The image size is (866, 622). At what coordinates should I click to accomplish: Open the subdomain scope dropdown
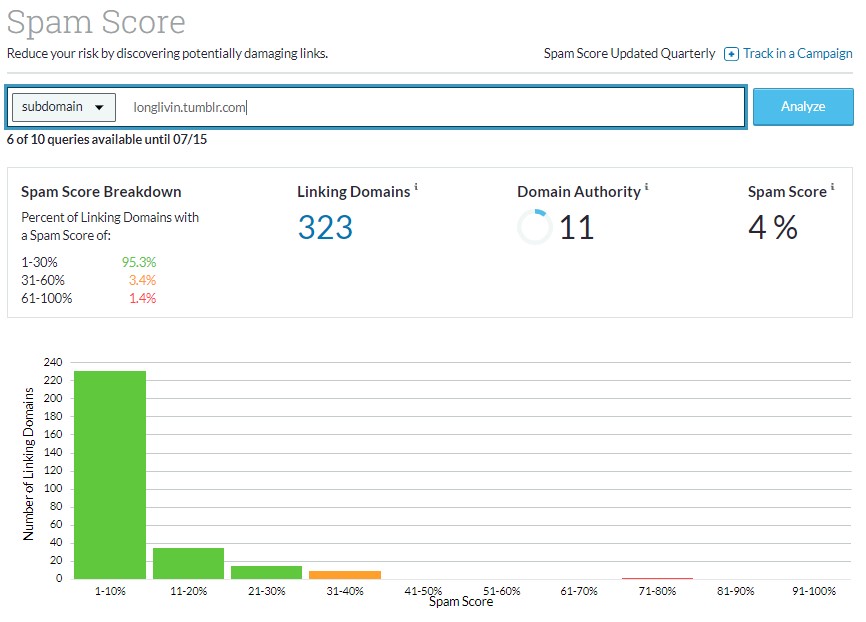click(64, 107)
